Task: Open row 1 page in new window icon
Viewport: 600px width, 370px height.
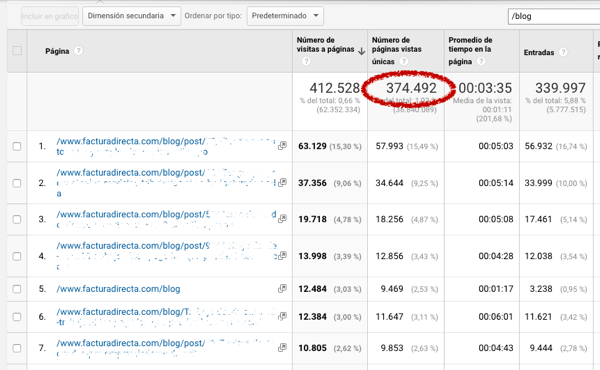Action: coord(282,146)
